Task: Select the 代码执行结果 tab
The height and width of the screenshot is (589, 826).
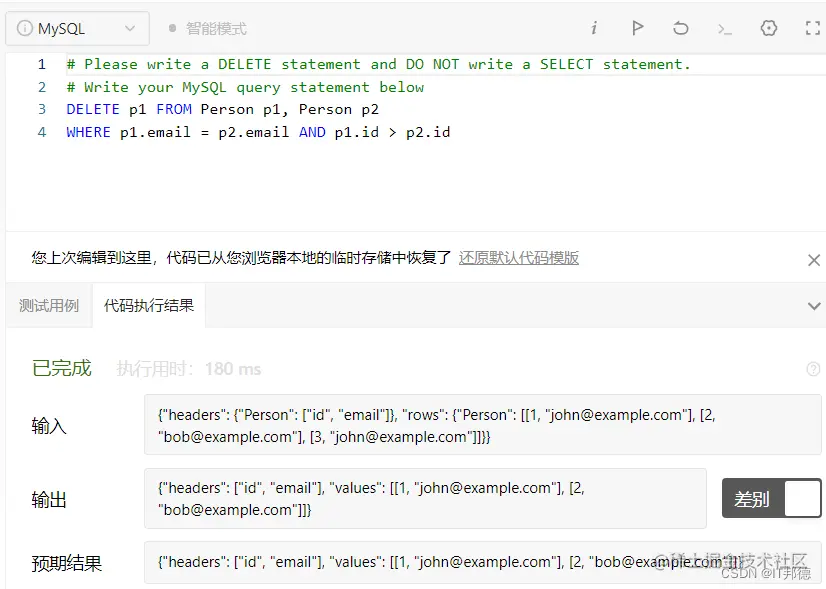Action: click(149, 306)
